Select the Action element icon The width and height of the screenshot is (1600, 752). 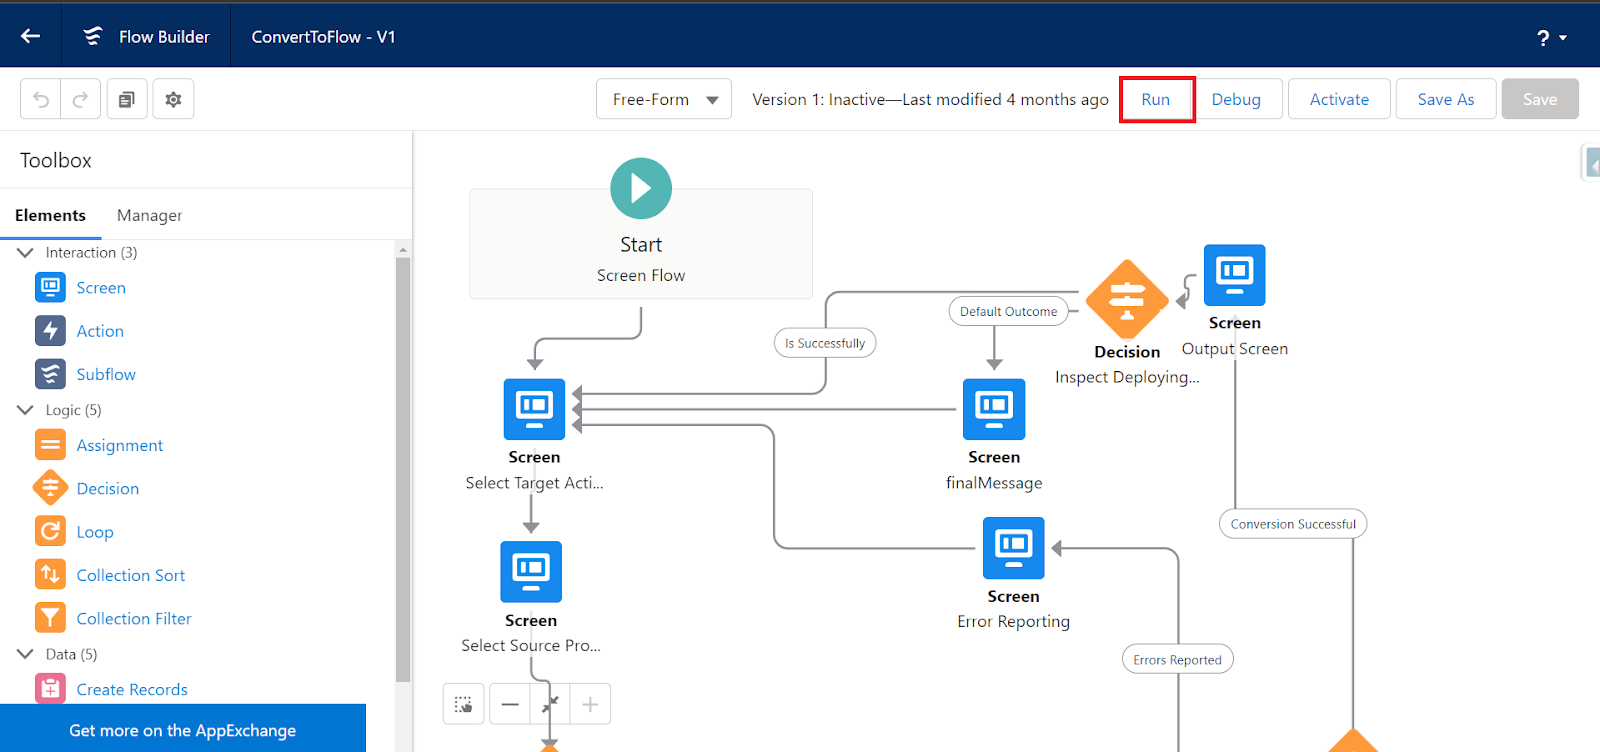pos(50,330)
